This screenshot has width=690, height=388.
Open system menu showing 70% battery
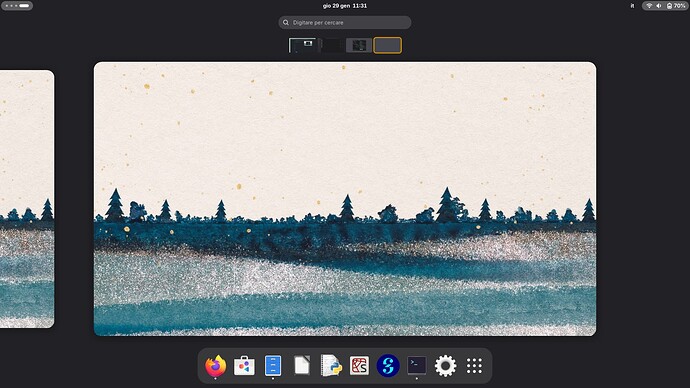point(665,6)
